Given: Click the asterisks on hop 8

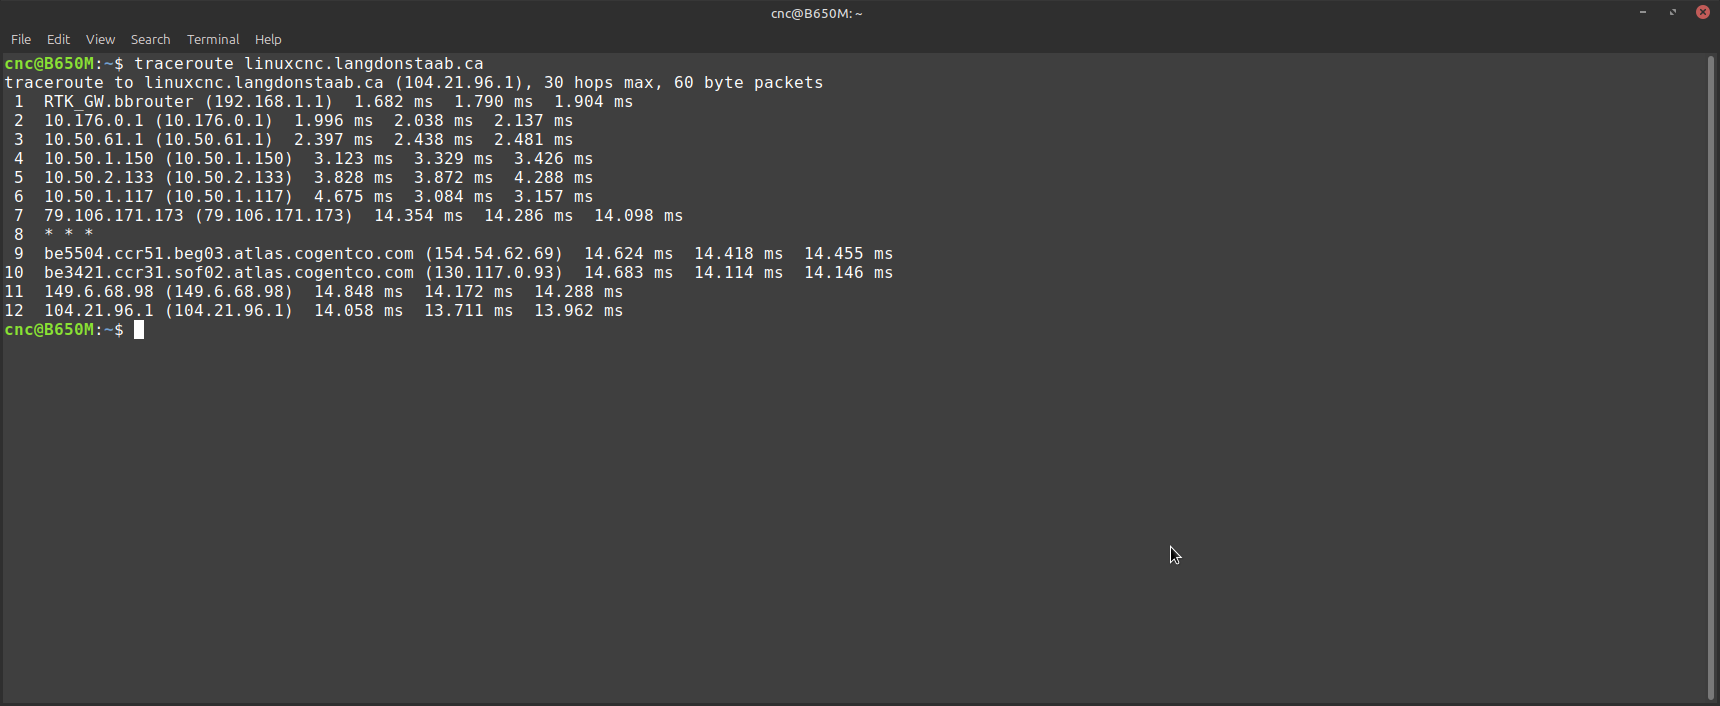Looking at the screenshot, I should pyautogui.click(x=68, y=235).
